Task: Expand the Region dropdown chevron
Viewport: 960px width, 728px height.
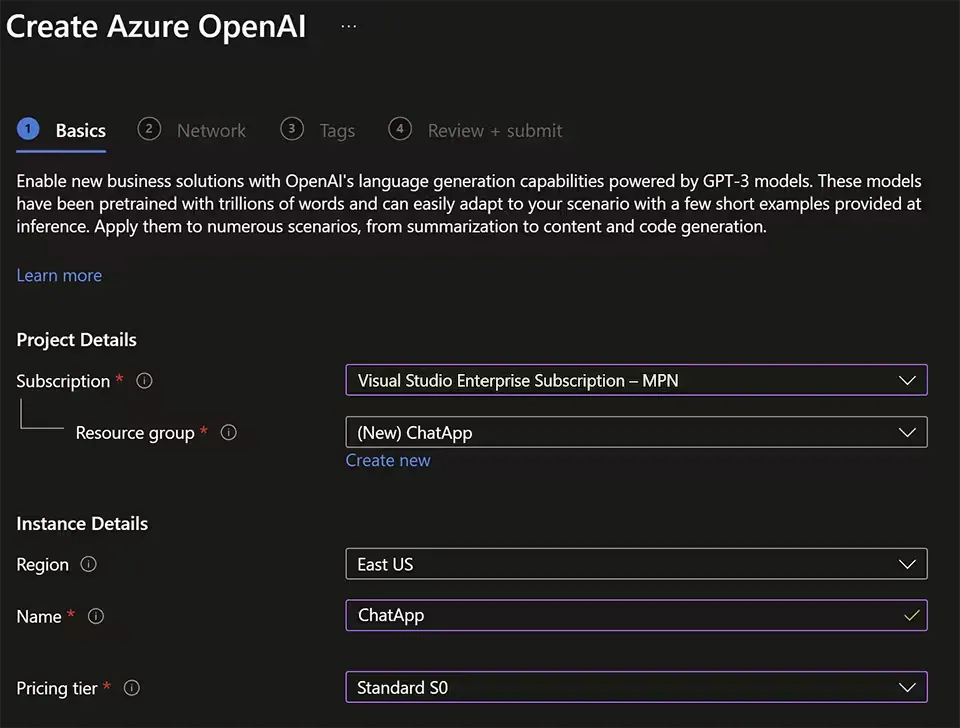Action: click(907, 564)
